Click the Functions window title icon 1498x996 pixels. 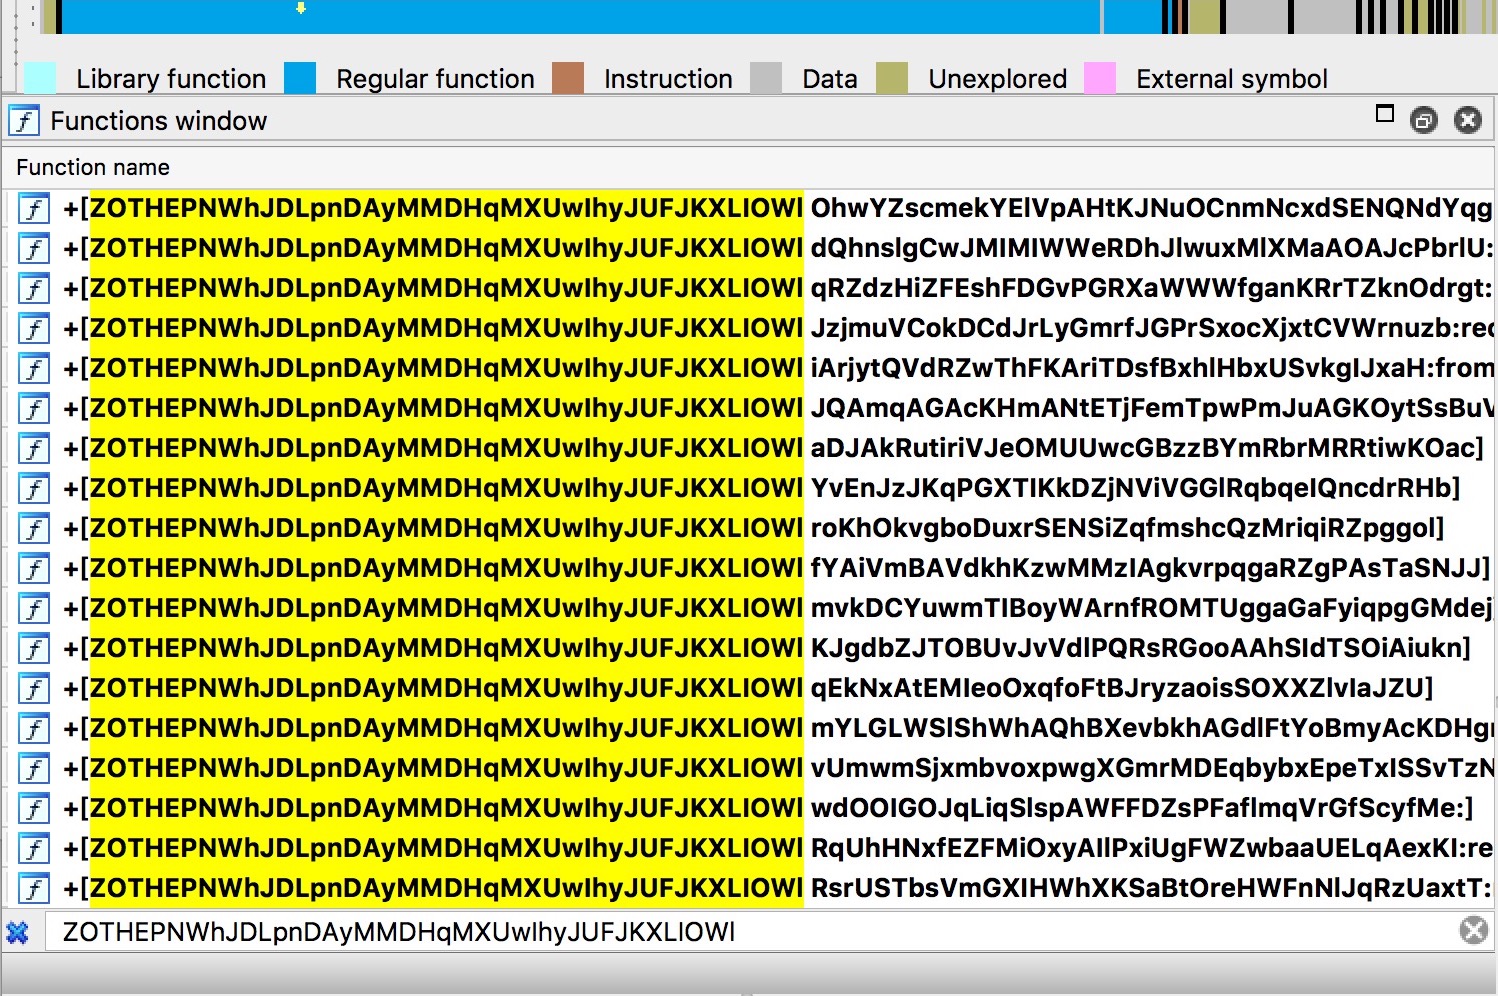24,121
